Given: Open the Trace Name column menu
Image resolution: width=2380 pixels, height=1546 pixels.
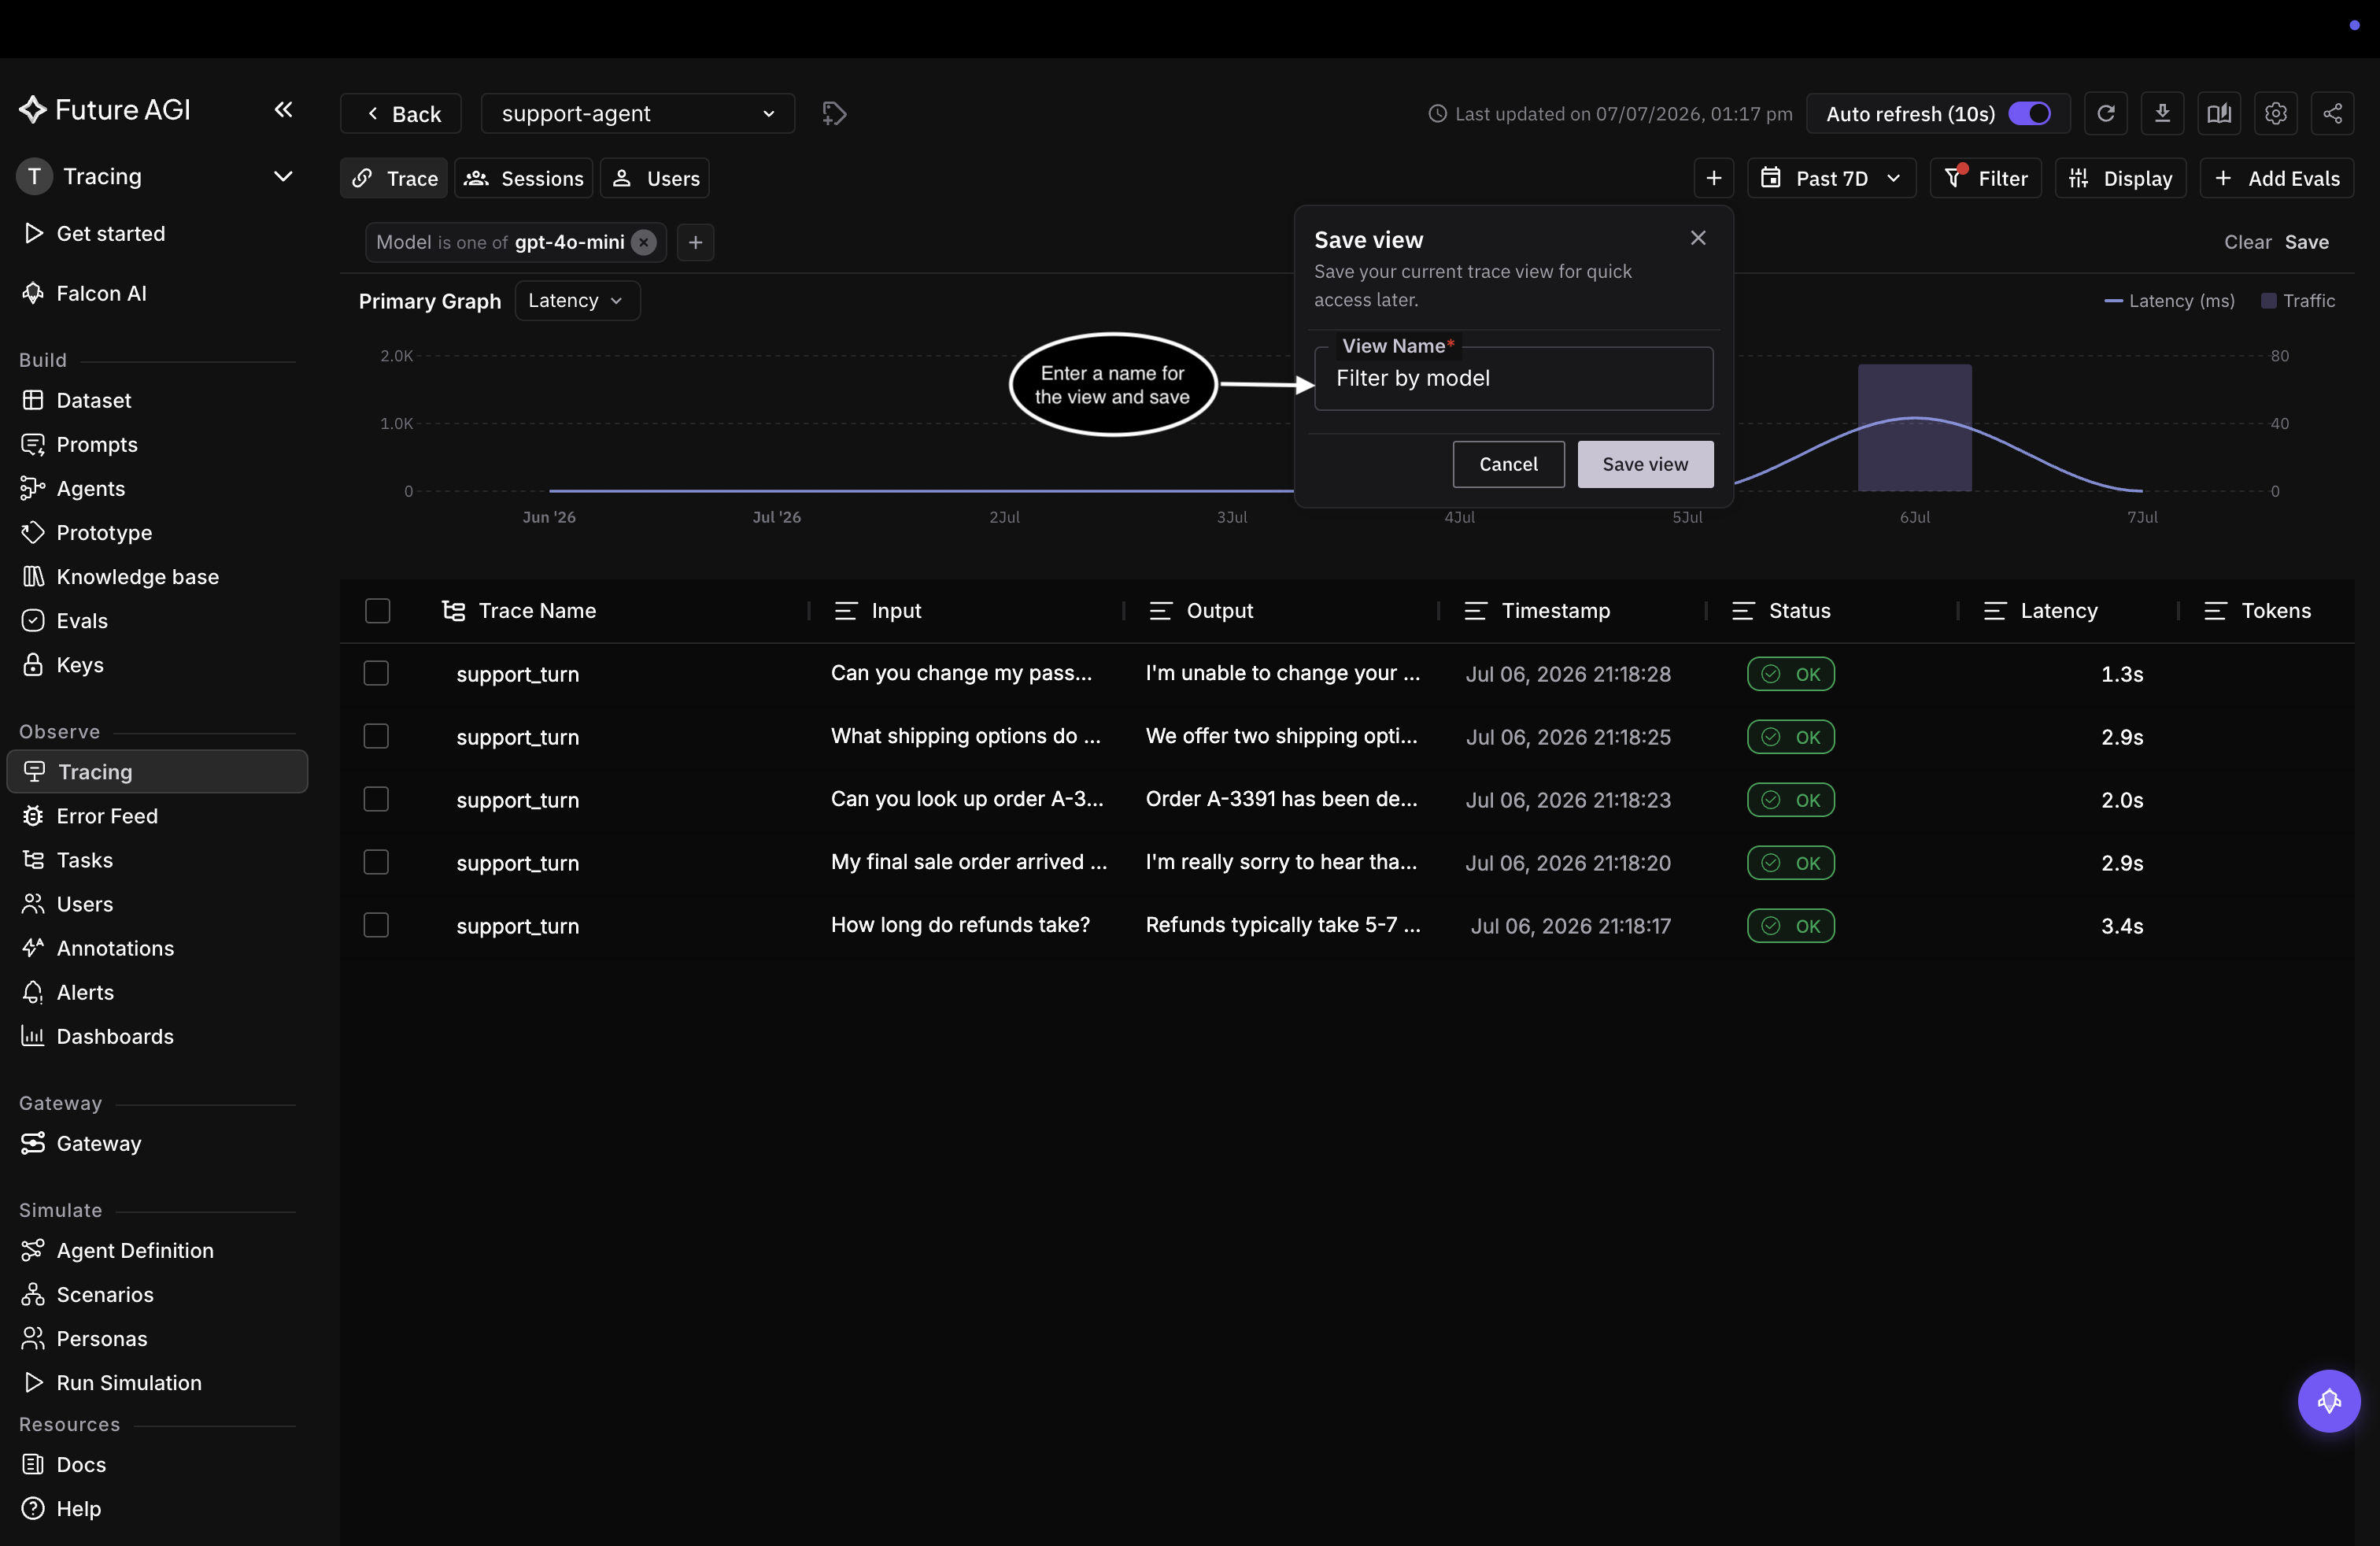Looking at the screenshot, I should coord(453,611).
